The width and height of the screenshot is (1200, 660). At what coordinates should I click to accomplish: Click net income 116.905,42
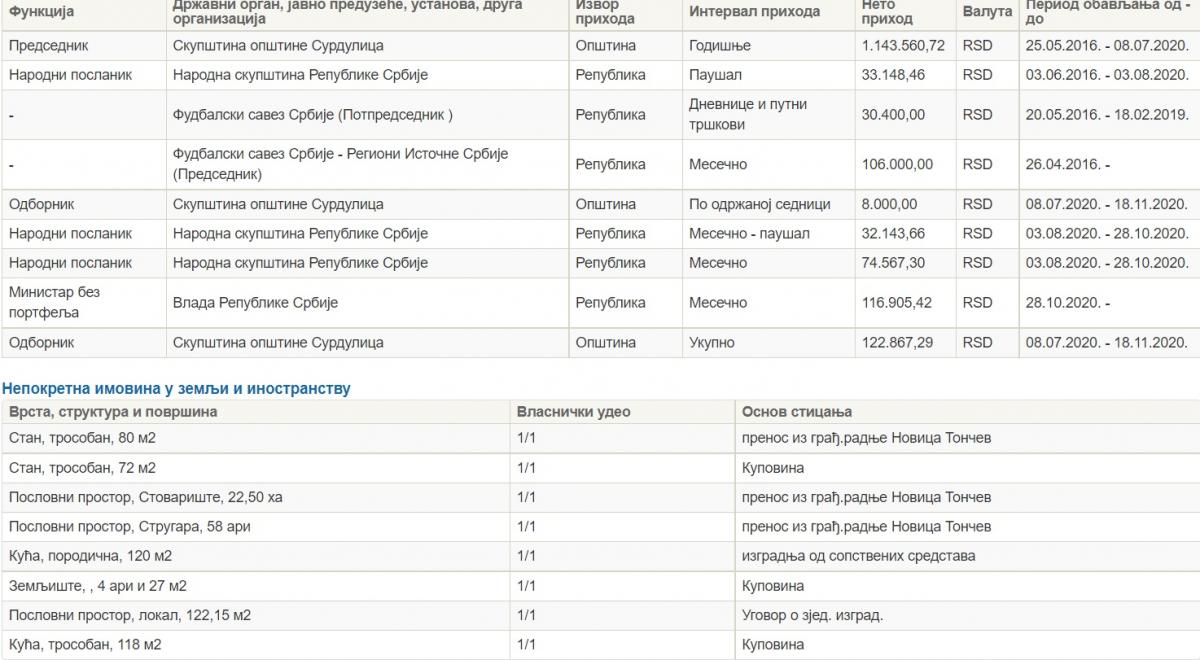pyautogui.click(x=897, y=302)
